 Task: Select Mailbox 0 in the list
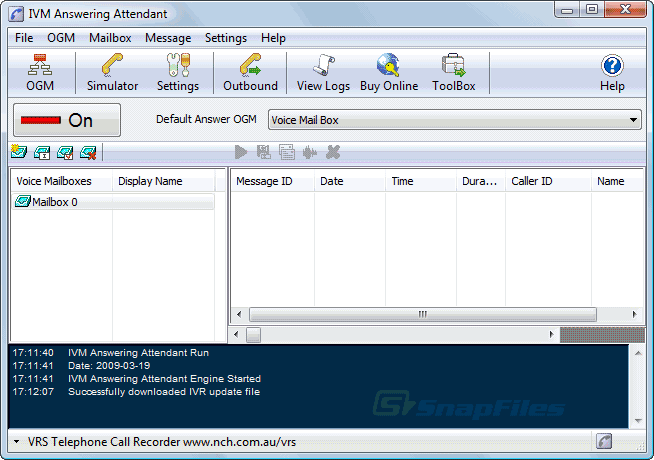click(x=113, y=202)
